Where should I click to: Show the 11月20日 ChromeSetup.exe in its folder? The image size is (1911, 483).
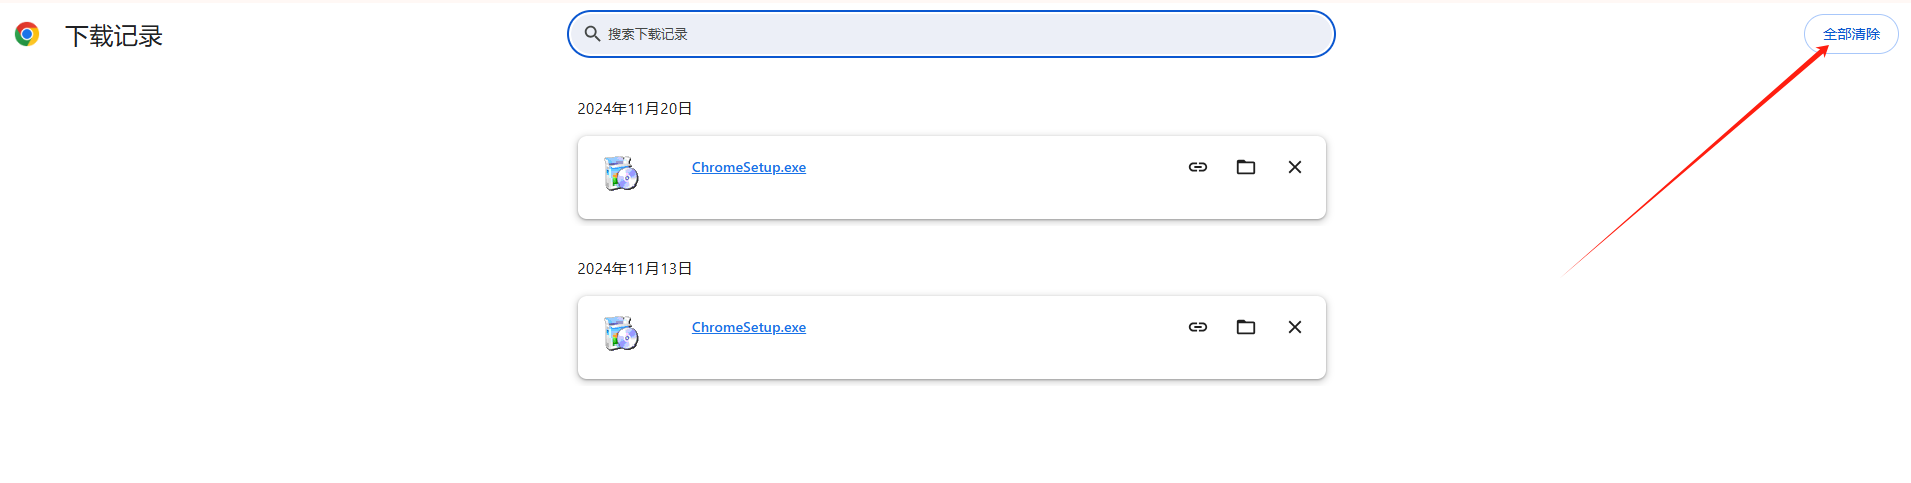click(1246, 167)
